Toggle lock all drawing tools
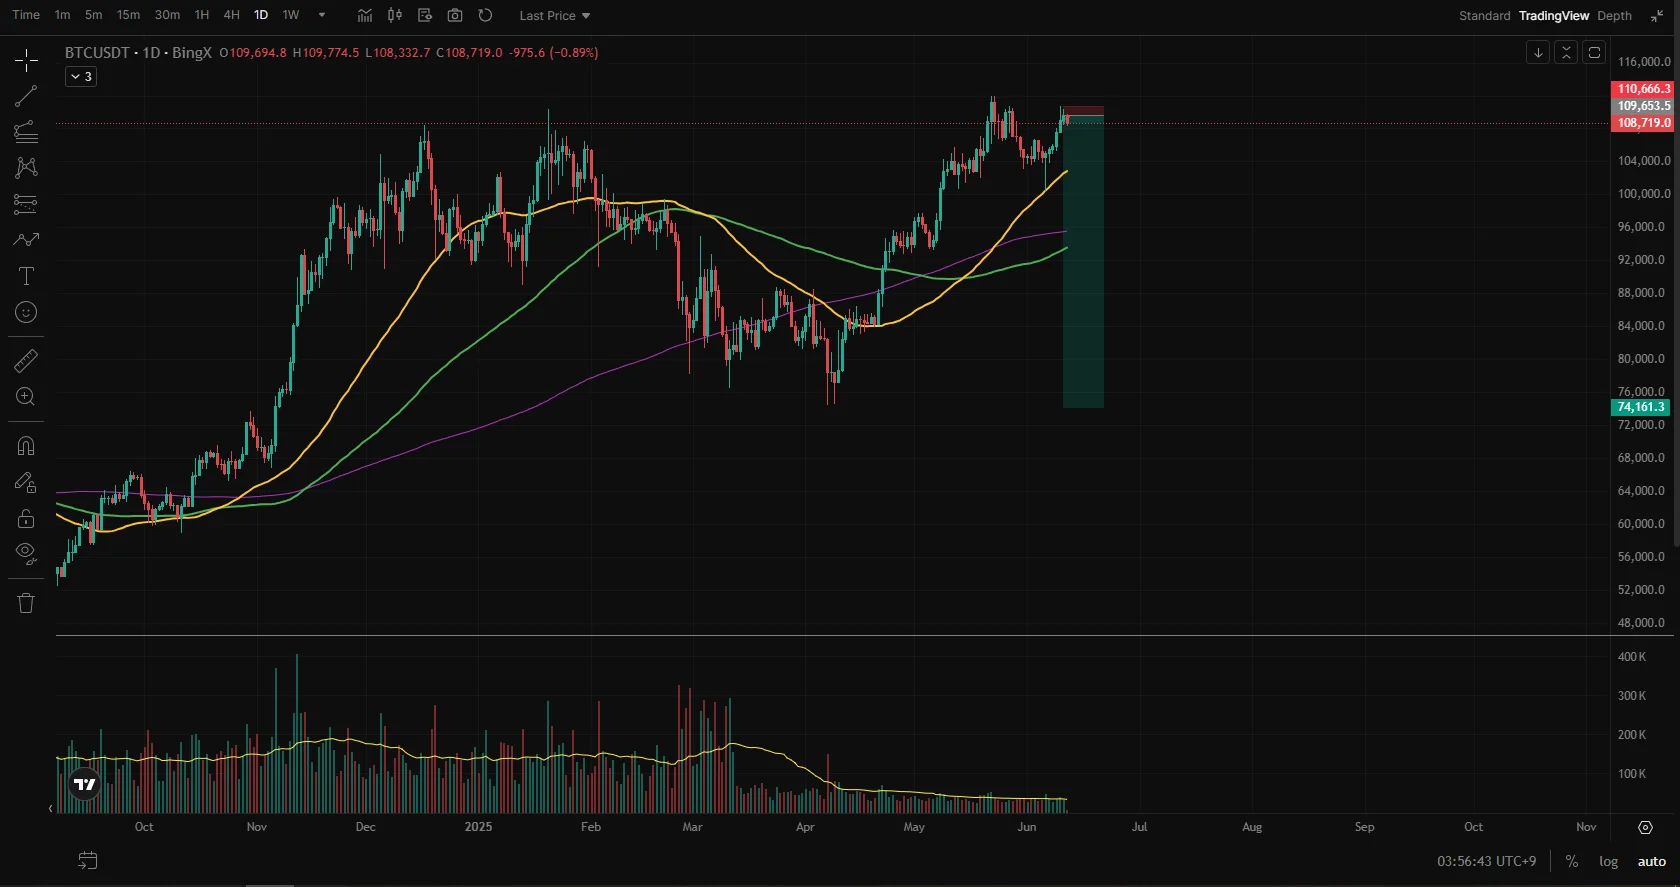1680x887 pixels. tap(26, 518)
